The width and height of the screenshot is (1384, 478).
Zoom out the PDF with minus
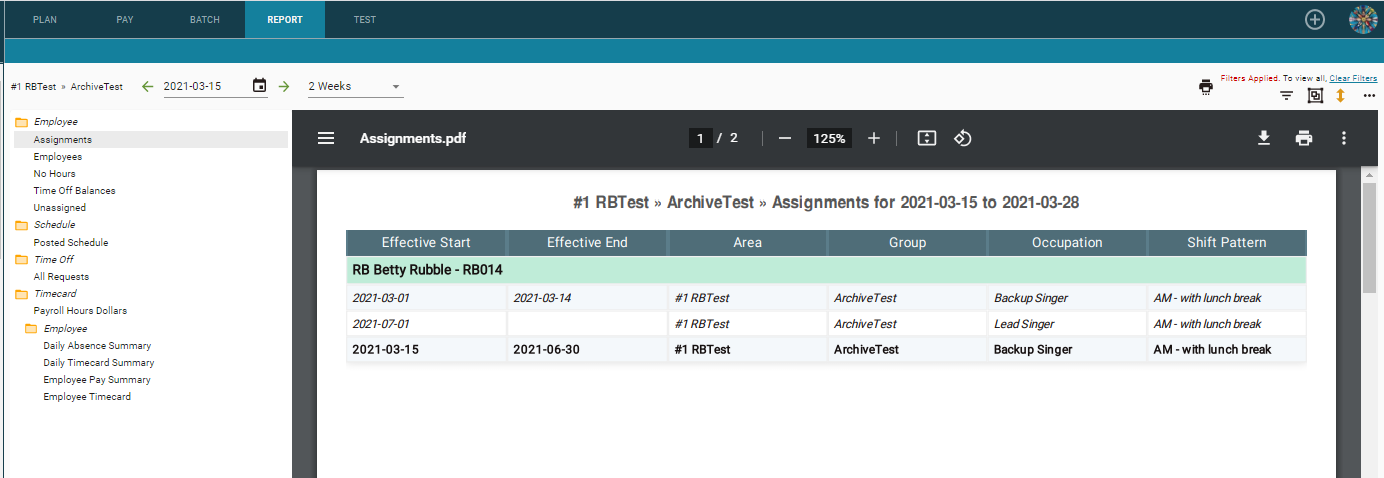[785, 138]
